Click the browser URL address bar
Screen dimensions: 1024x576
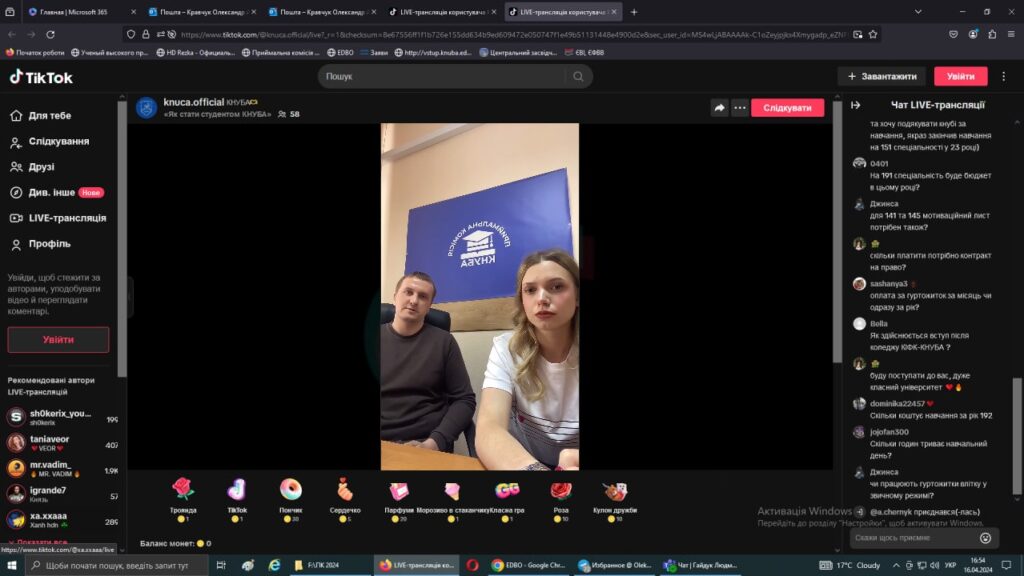(513, 34)
